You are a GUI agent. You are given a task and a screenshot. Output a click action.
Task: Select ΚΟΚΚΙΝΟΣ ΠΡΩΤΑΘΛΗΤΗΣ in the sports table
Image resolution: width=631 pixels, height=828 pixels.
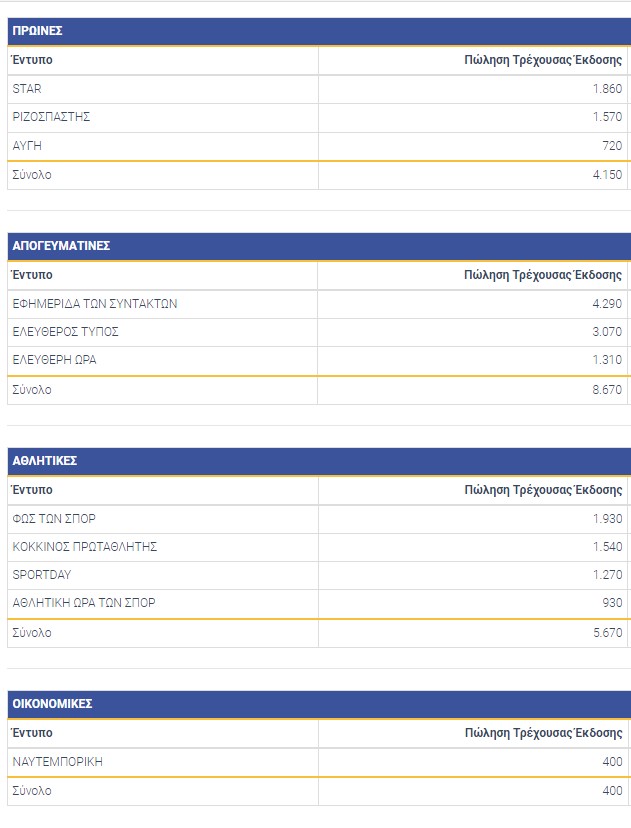pos(85,547)
